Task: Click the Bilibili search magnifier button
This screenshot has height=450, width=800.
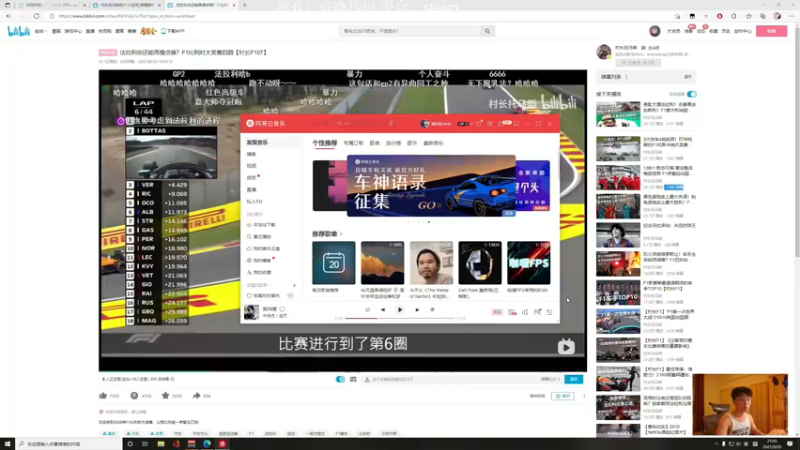Action: coord(487,31)
